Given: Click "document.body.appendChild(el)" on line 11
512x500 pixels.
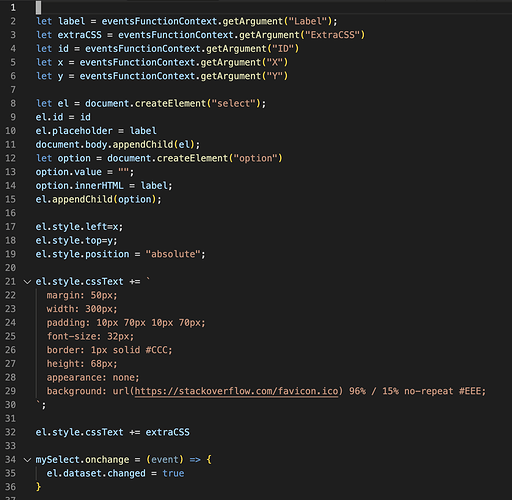Looking at the screenshot, I should [115, 144].
